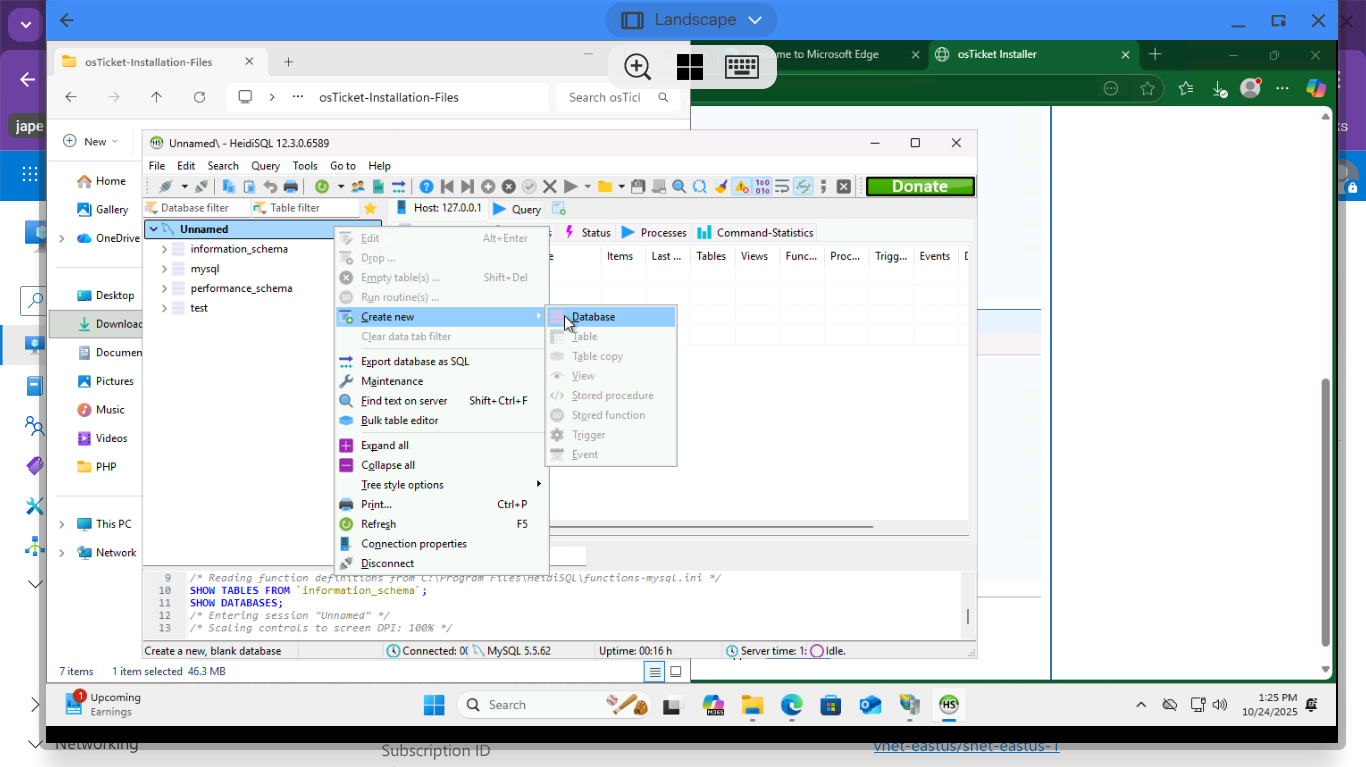Expand the test database node
The width and height of the screenshot is (1366, 767).
(165, 308)
